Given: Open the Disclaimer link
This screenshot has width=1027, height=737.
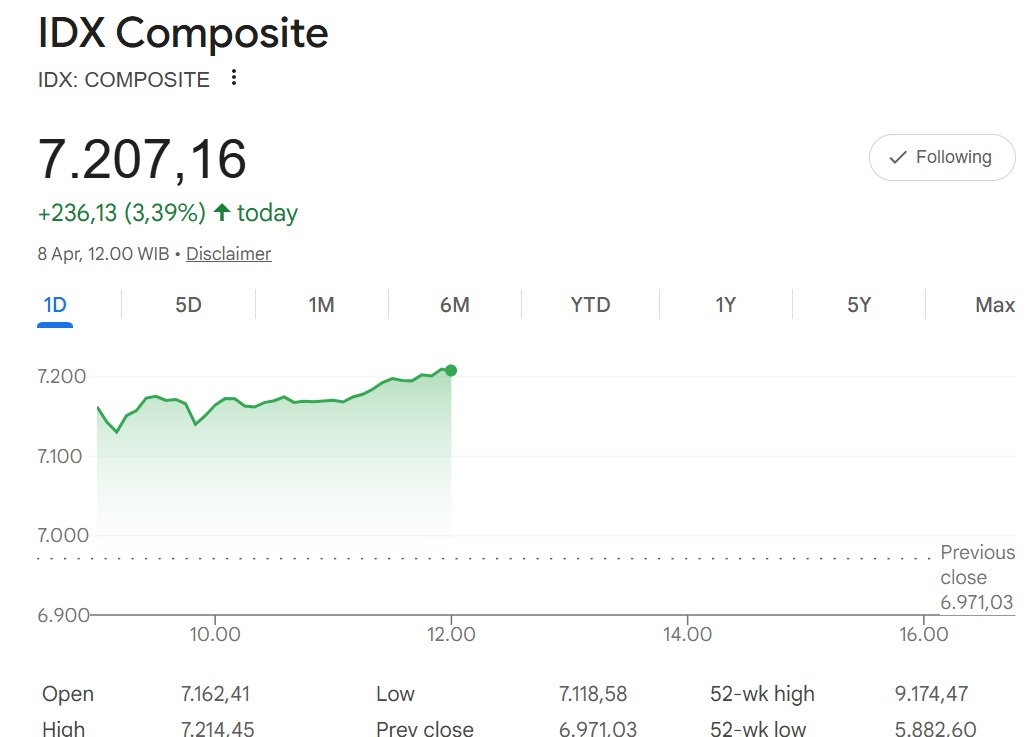Looking at the screenshot, I should pyautogui.click(x=228, y=254).
